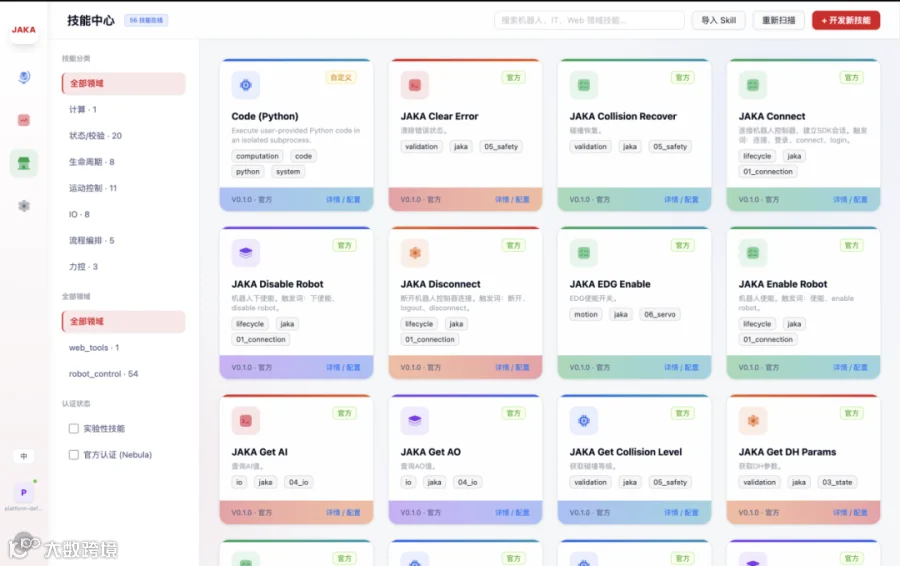The height and width of the screenshot is (566, 900).
Task: Click the 开发新技能 button
Action: 845,20
